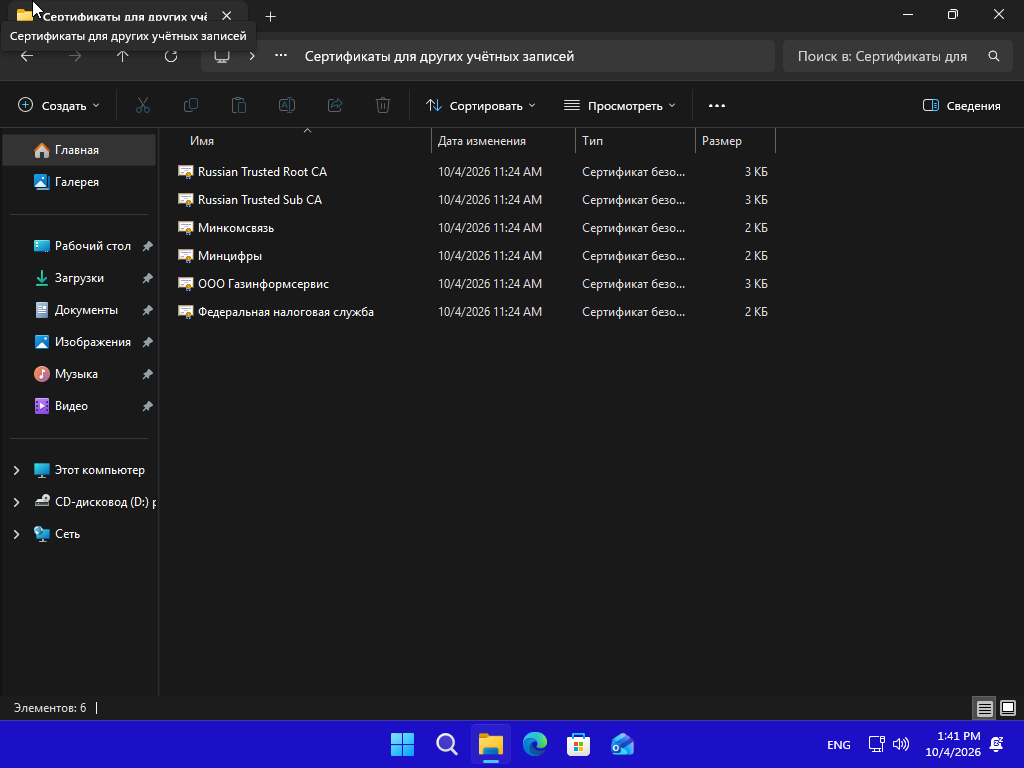Open Outlook from taskbar
1024x768 pixels.
pos(622,744)
